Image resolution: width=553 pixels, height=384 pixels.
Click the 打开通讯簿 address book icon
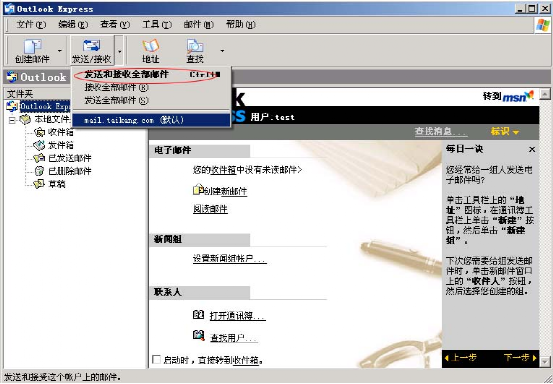[x=199, y=314]
